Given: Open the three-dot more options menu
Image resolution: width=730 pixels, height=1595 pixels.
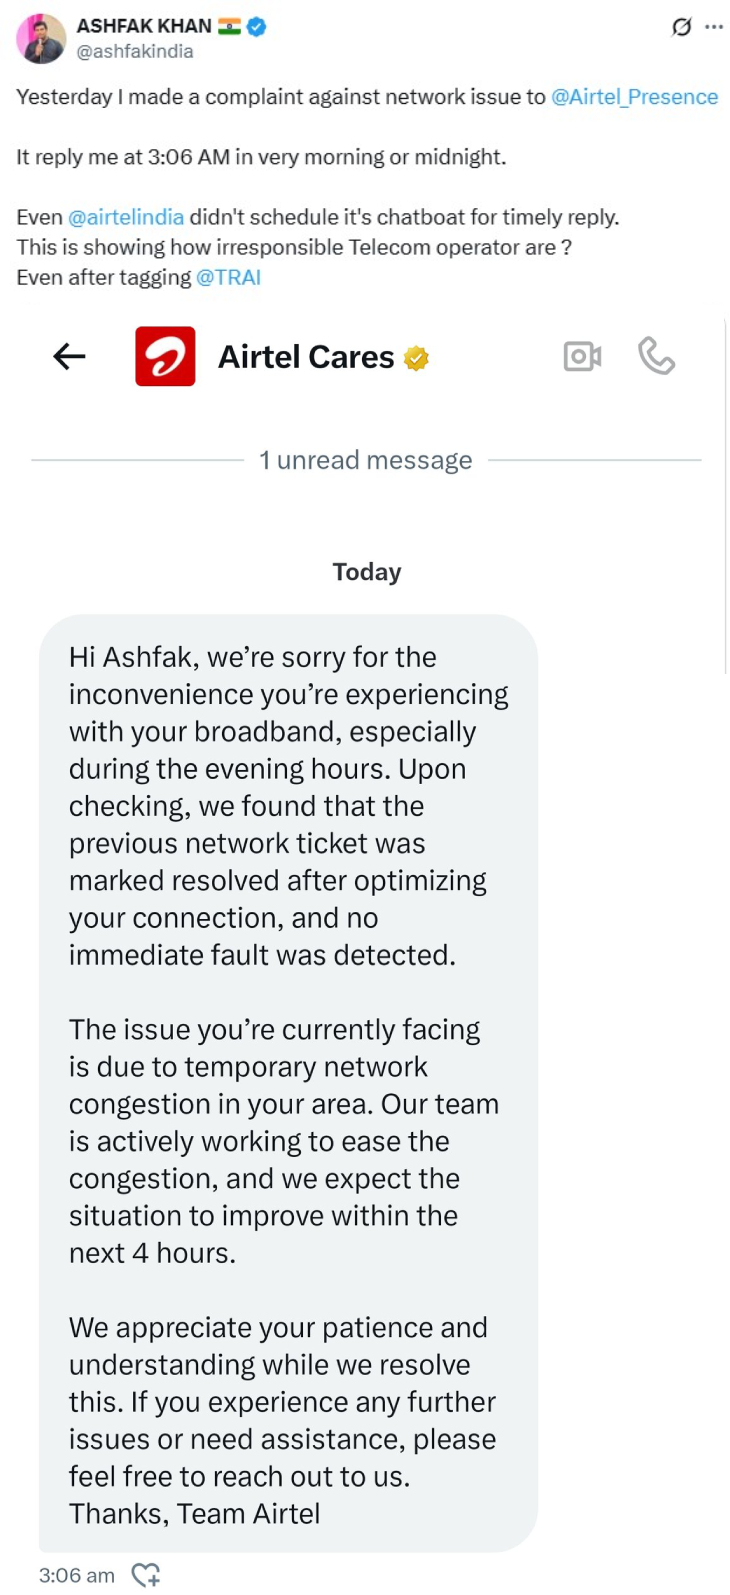Looking at the screenshot, I should (713, 27).
